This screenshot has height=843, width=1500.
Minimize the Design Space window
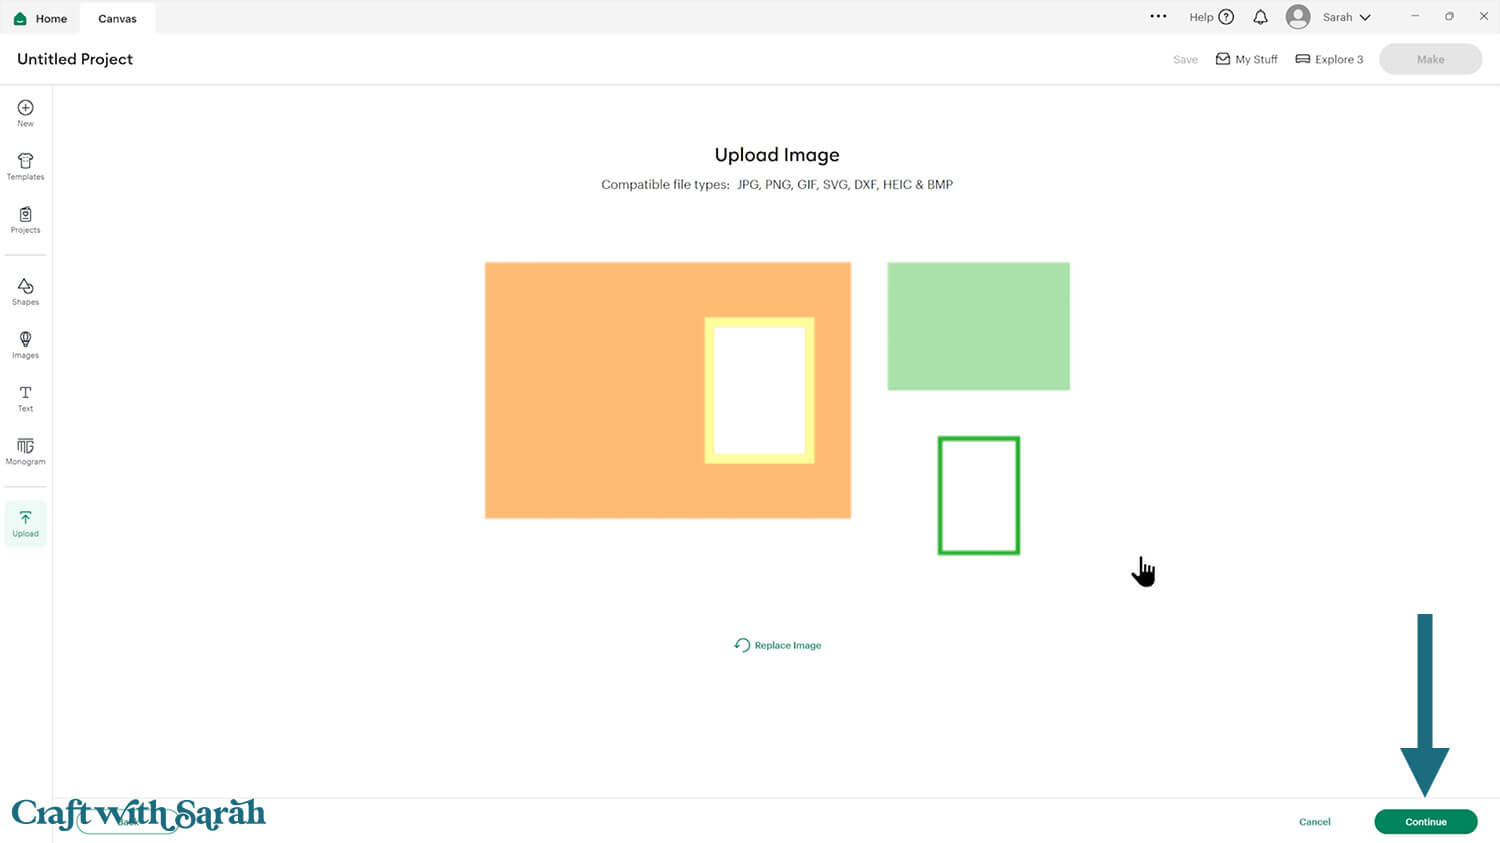(1415, 16)
